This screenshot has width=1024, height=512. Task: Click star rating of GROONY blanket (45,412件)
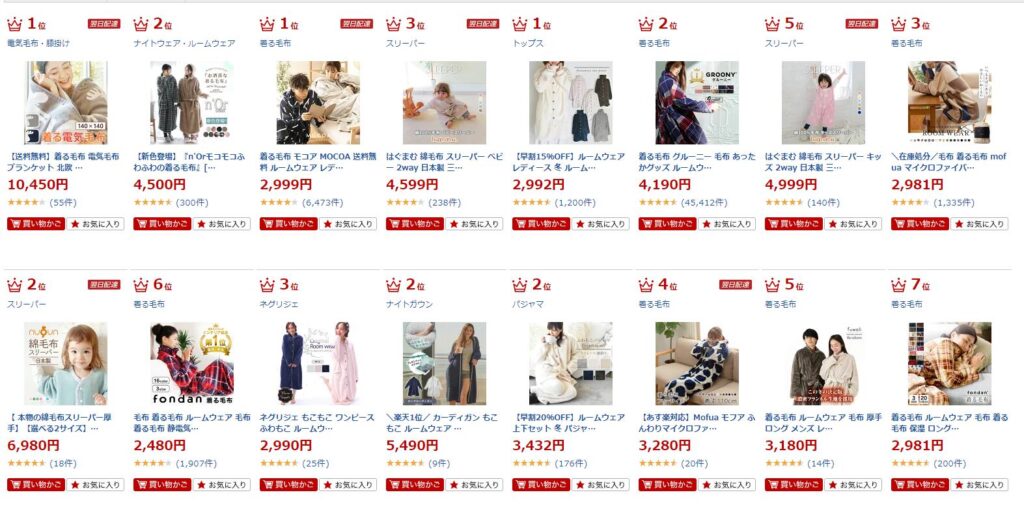point(658,203)
